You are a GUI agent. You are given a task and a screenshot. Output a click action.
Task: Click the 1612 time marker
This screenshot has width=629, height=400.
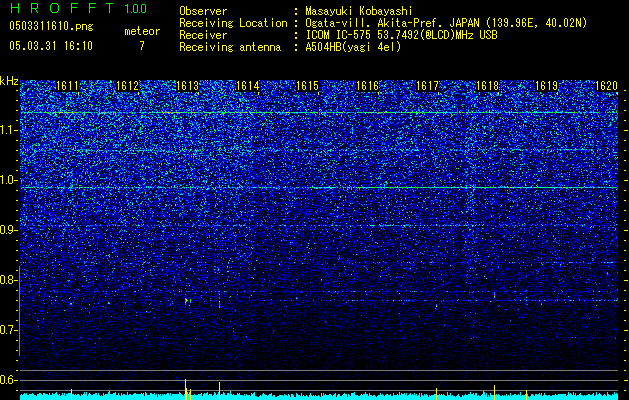[x=127, y=86]
